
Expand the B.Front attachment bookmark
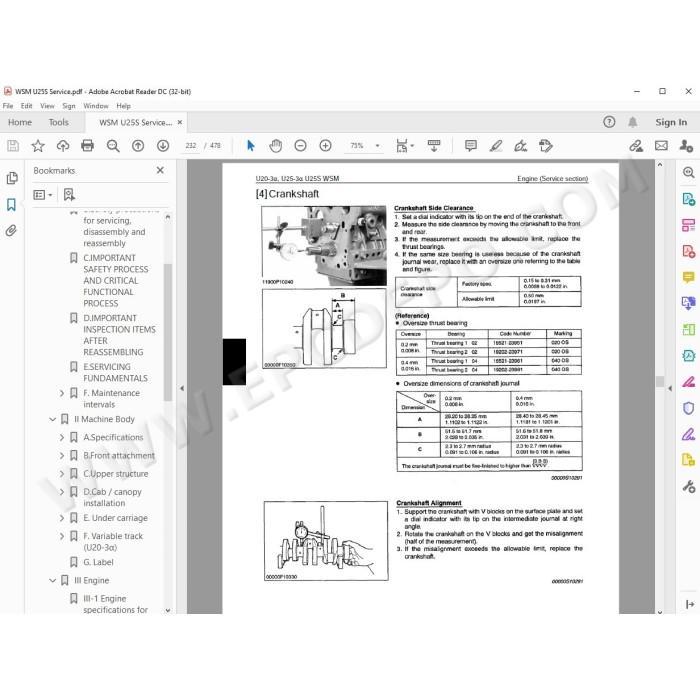tap(62, 455)
